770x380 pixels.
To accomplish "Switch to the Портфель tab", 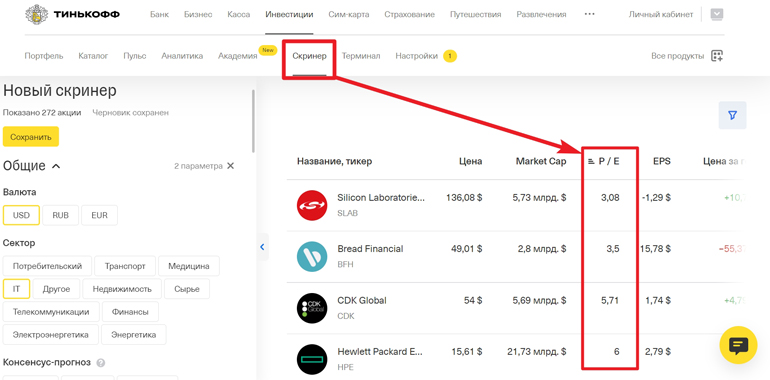I will click(x=44, y=56).
